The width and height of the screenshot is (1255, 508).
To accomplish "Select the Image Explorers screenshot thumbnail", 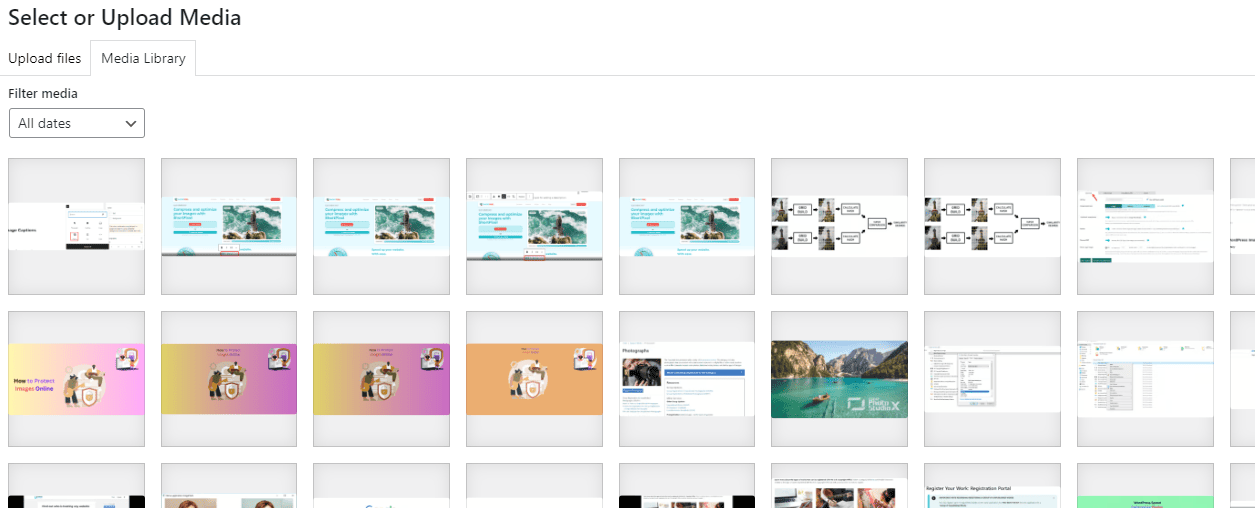I will coord(76,226).
